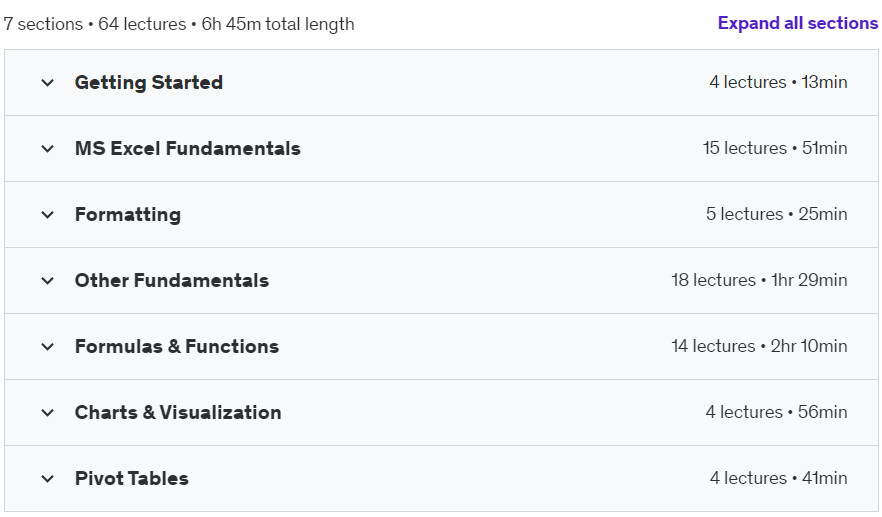The image size is (882, 517).
Task: Expand the Formulas & Functions chevron
Action: (48, 347)
